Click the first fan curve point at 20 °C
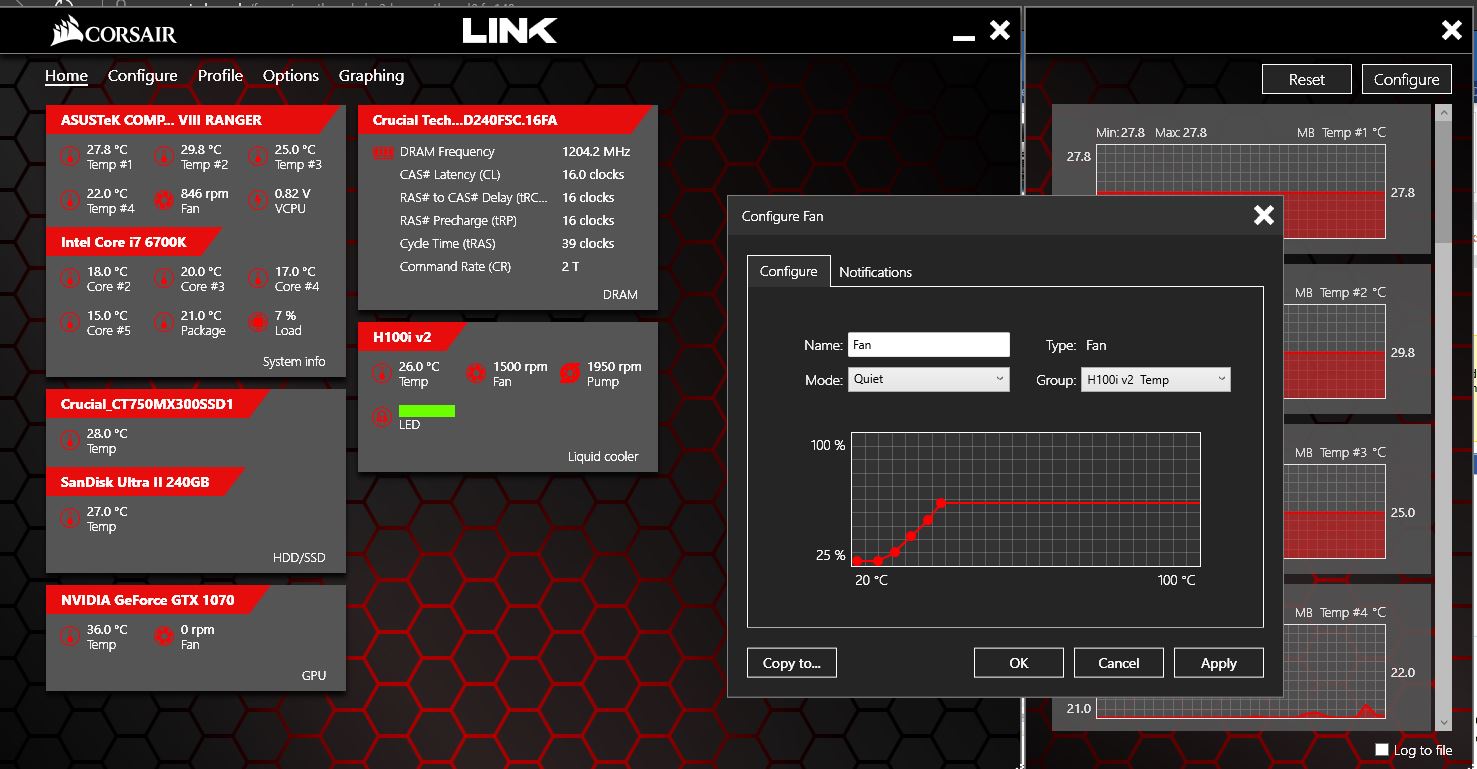Screen dimensions: 1477x769 [858, 561]
